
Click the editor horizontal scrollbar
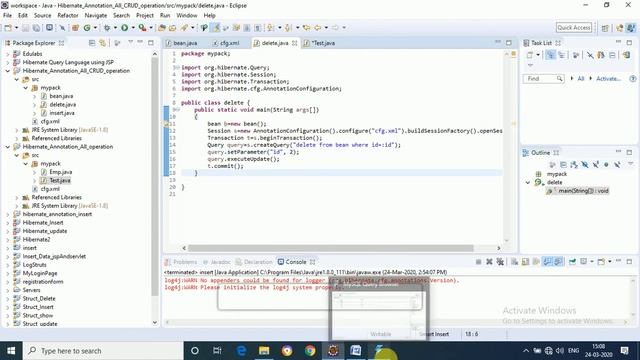click(331, 248)
